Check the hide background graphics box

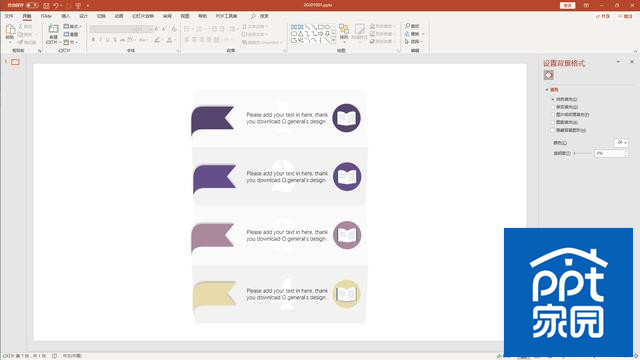(553, 130)
